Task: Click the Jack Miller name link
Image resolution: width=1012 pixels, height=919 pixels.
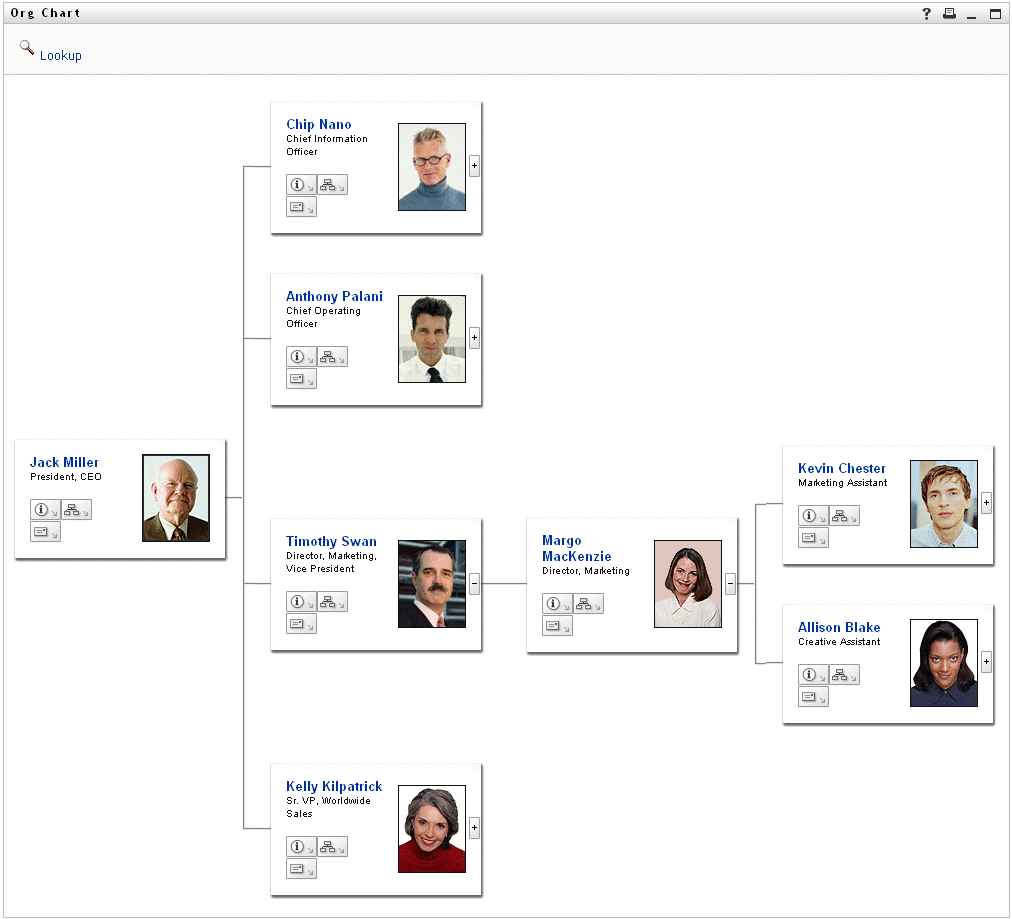Action: (64, 462)
